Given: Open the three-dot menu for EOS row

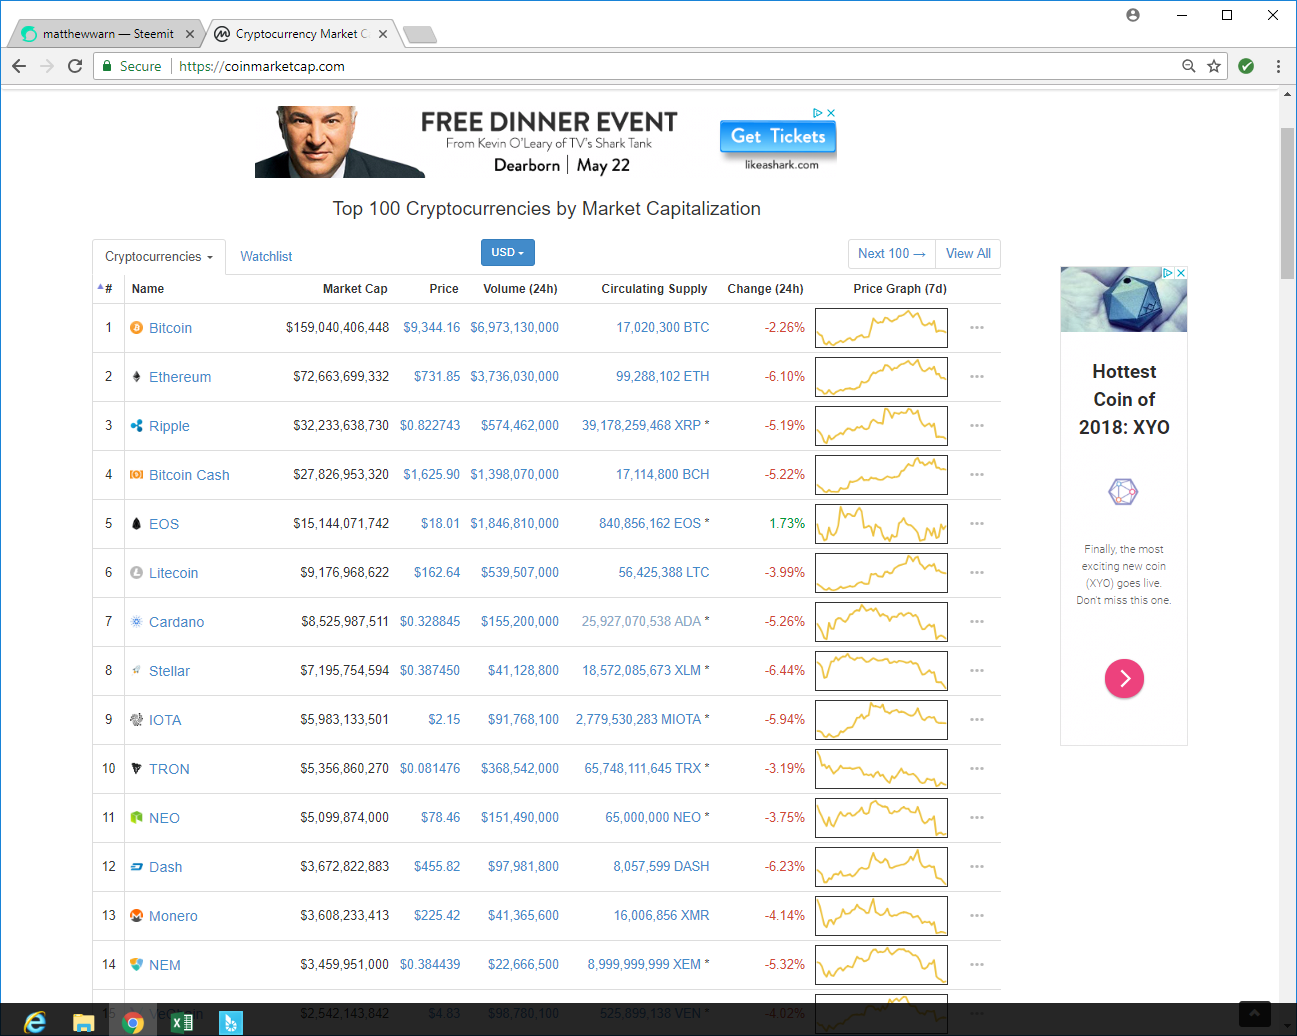Looking at the screenshot, I should coord(977,523).
